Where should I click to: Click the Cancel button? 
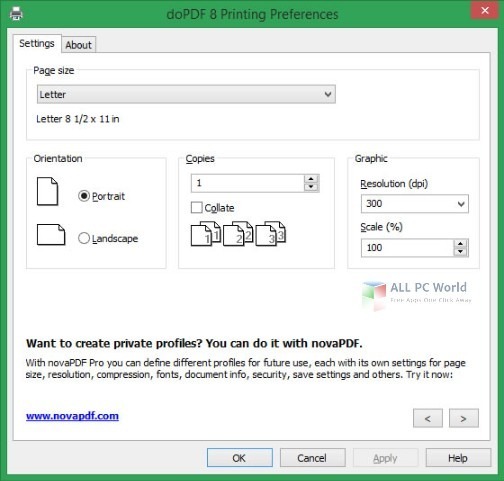(312, 458)
